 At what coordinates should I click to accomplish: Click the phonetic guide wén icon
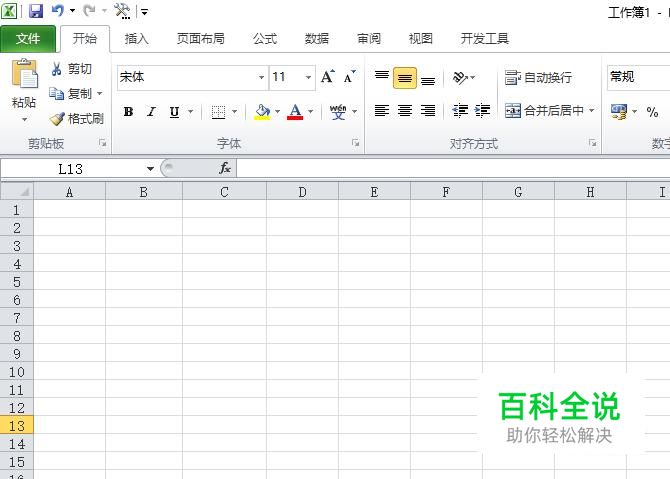(x=338, y=112)
